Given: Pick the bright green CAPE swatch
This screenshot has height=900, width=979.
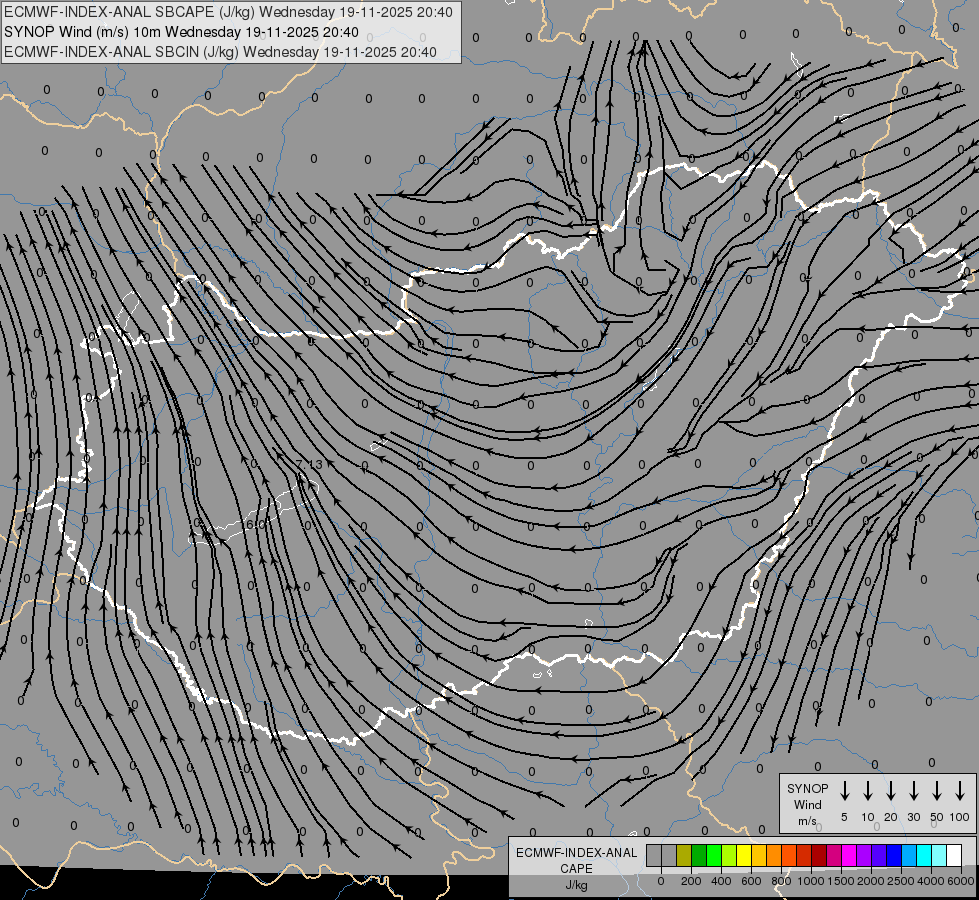Looking at the screenshot, I should click(x=714, y=855).
